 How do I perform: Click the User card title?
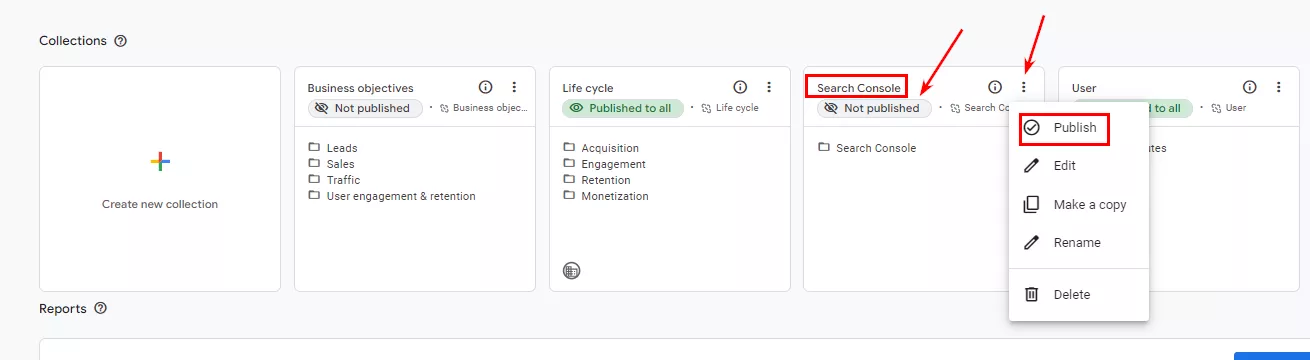[x=1084, y=88]
